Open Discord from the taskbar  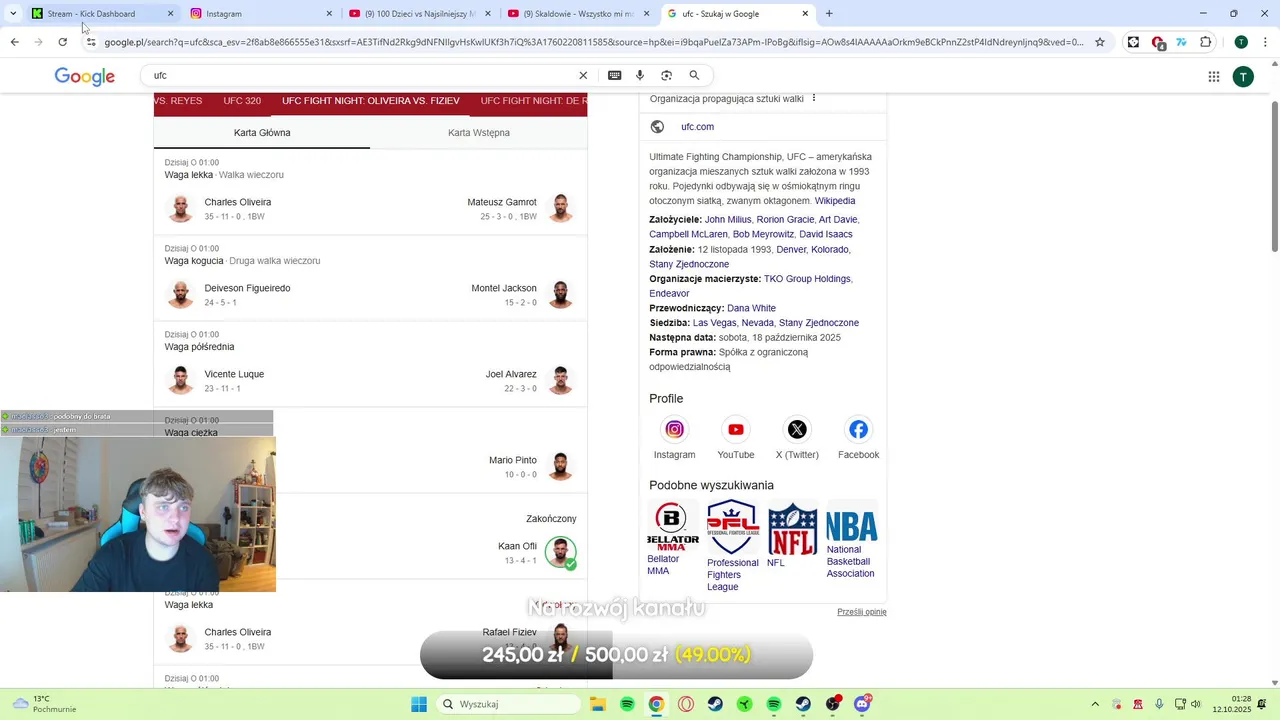pyautogui.click(x=862, y=704)
